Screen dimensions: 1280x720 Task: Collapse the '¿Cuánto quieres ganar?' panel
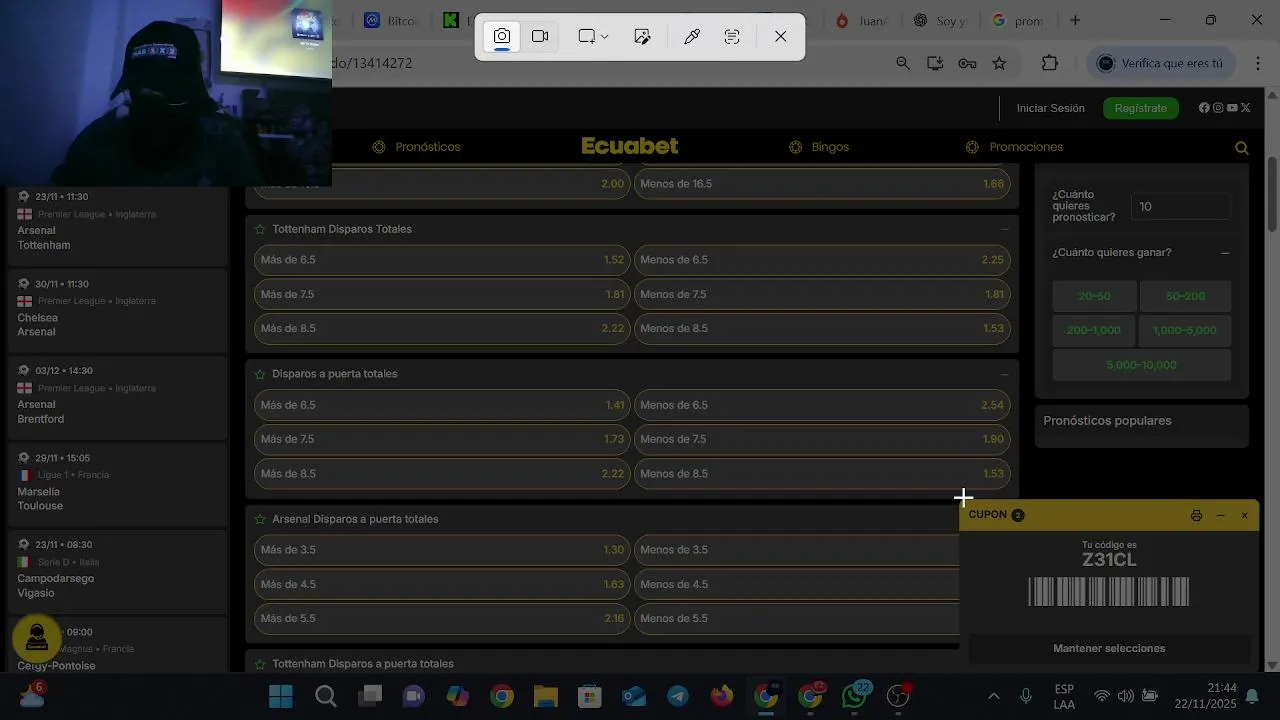coord(1225,253)
